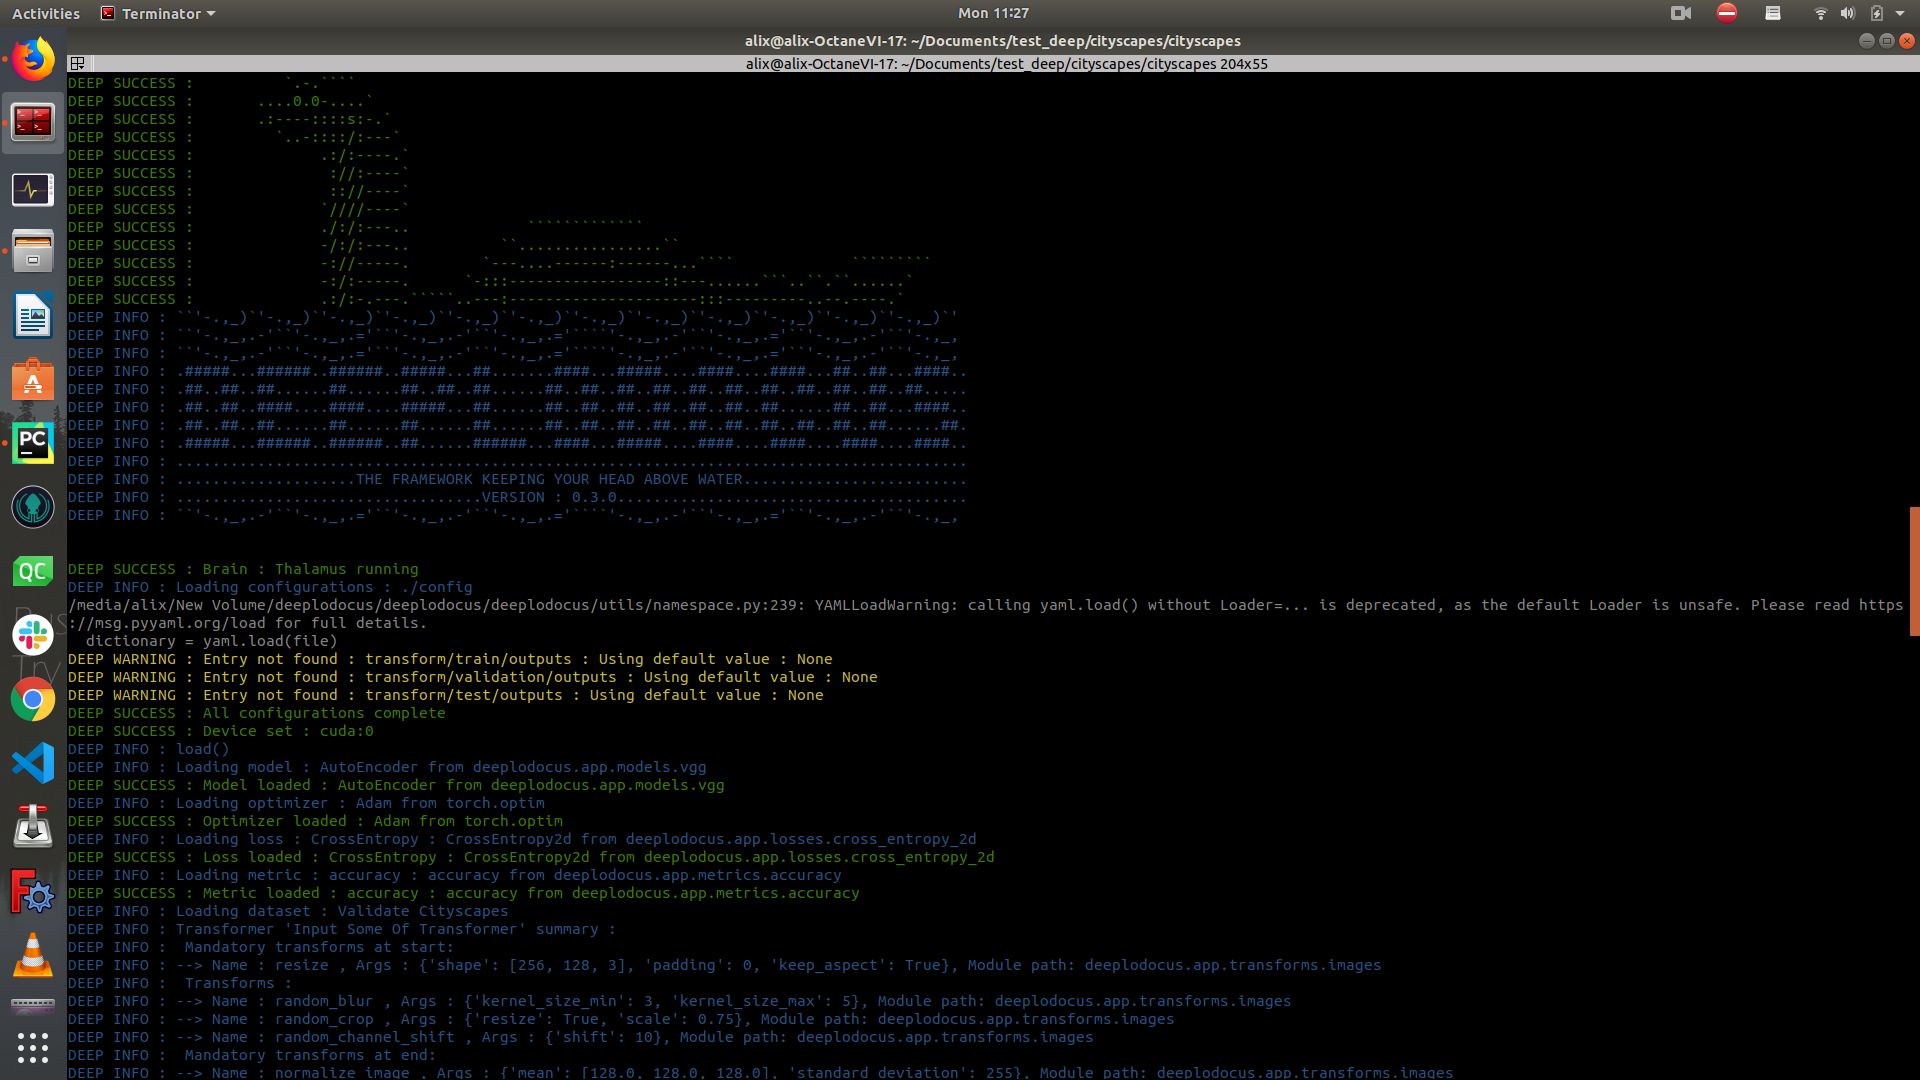Open Firefox from the dock
This screenshot has height=1080, width=1920.
[x=33, y=59]
